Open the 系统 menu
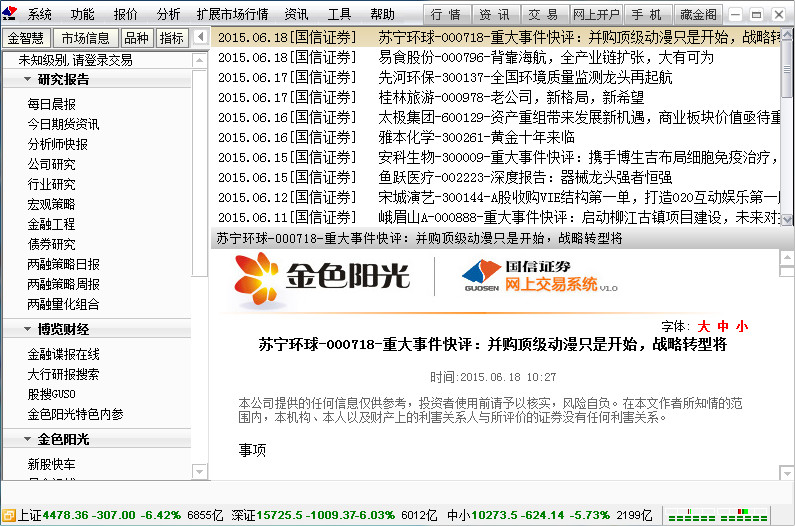795x526 pixels. pyautogui.click(x=40, y=14)
